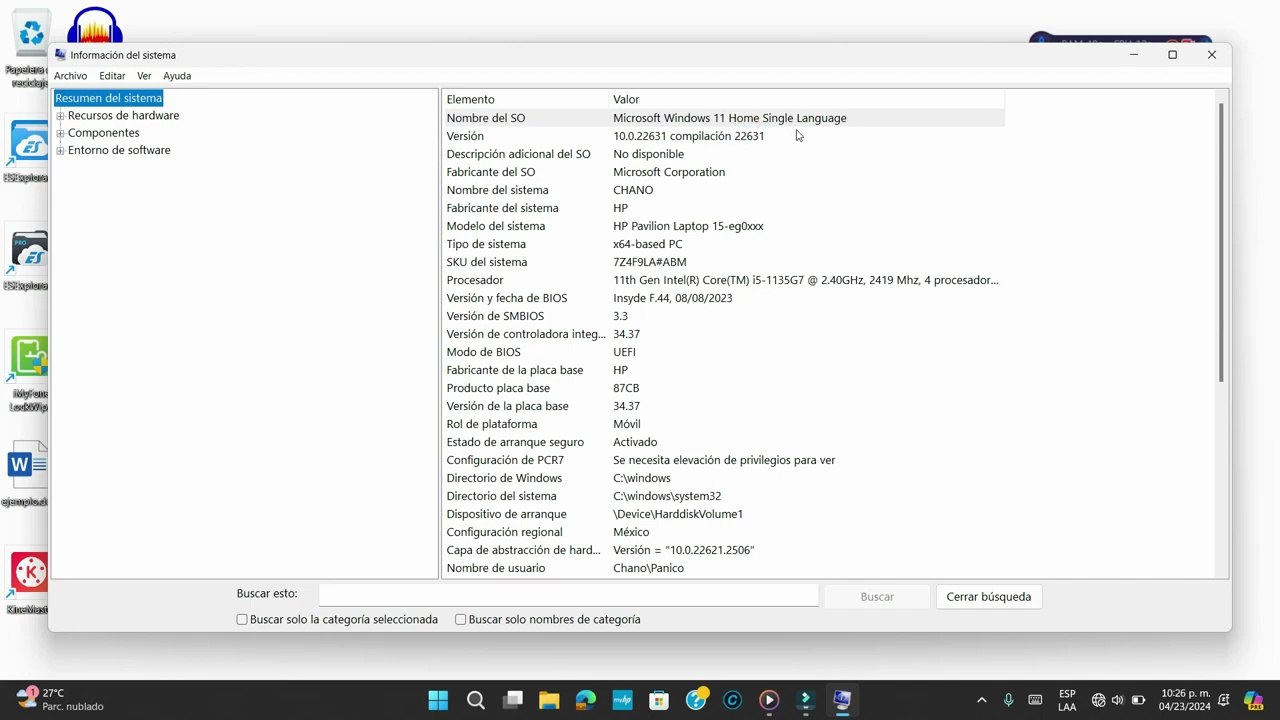
Task: Click into the 'Buscar esto' search field
Action: (568, 595)
